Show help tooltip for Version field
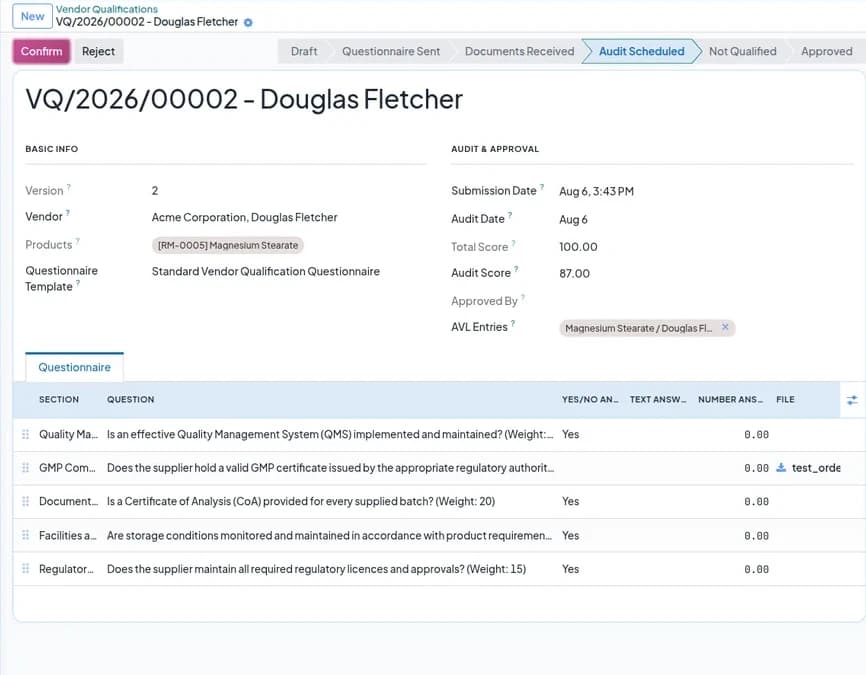866x675 pixels. pyautogui.click(x=68, y=187)
